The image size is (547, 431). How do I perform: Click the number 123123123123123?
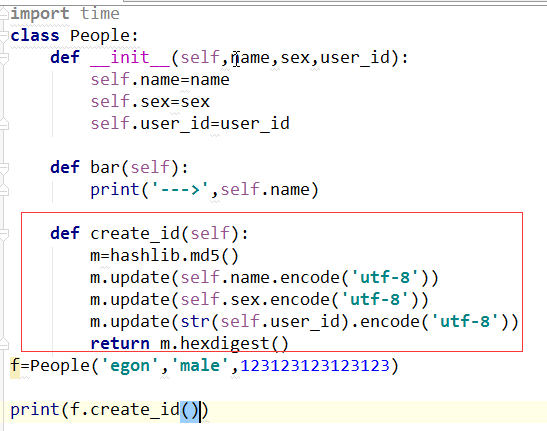point(315,366)
